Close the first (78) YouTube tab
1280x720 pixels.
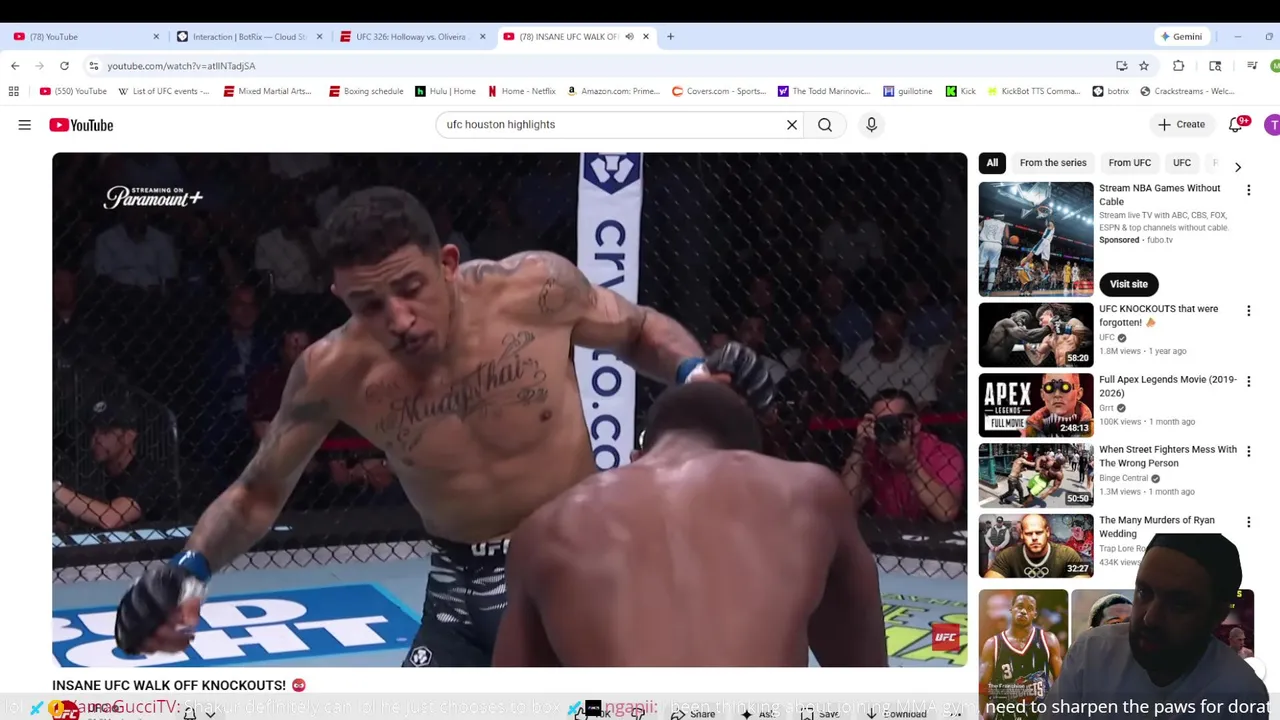[x=156, y=37]
